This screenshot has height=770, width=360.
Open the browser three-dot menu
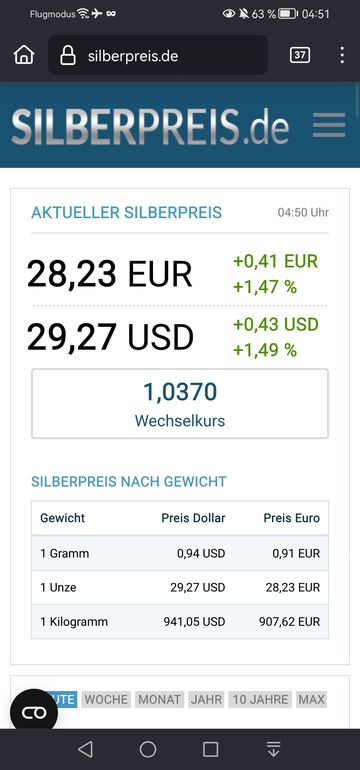tap(342, 55)
